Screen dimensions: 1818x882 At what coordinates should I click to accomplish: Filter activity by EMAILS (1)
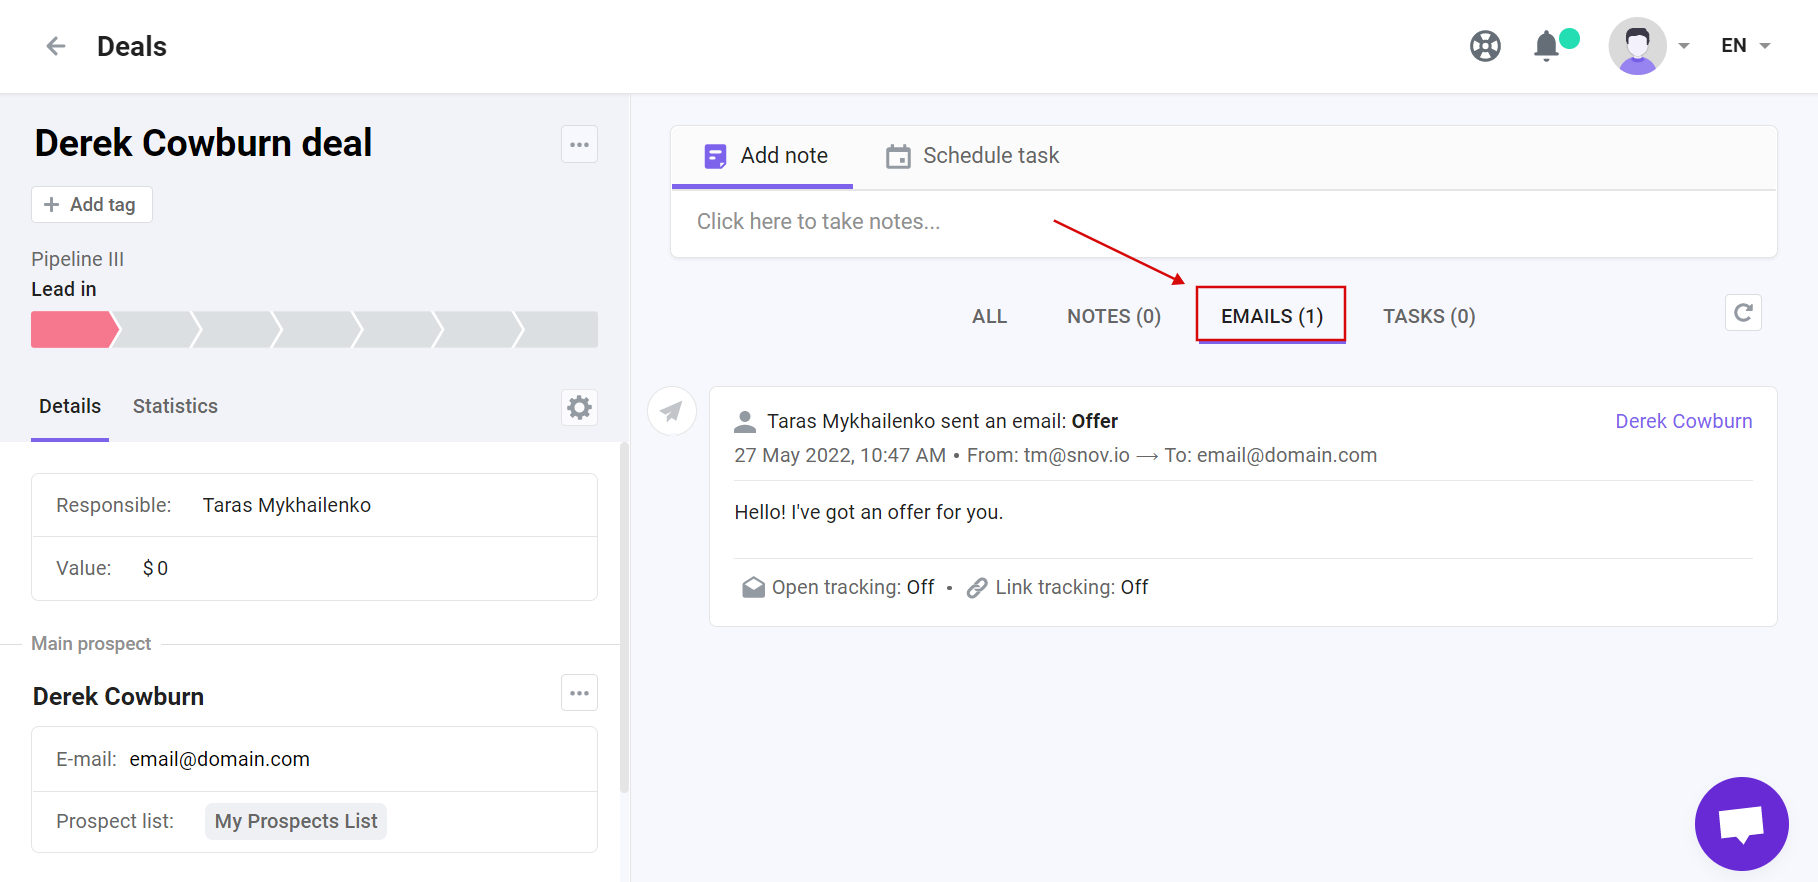tap(1271, 316)
